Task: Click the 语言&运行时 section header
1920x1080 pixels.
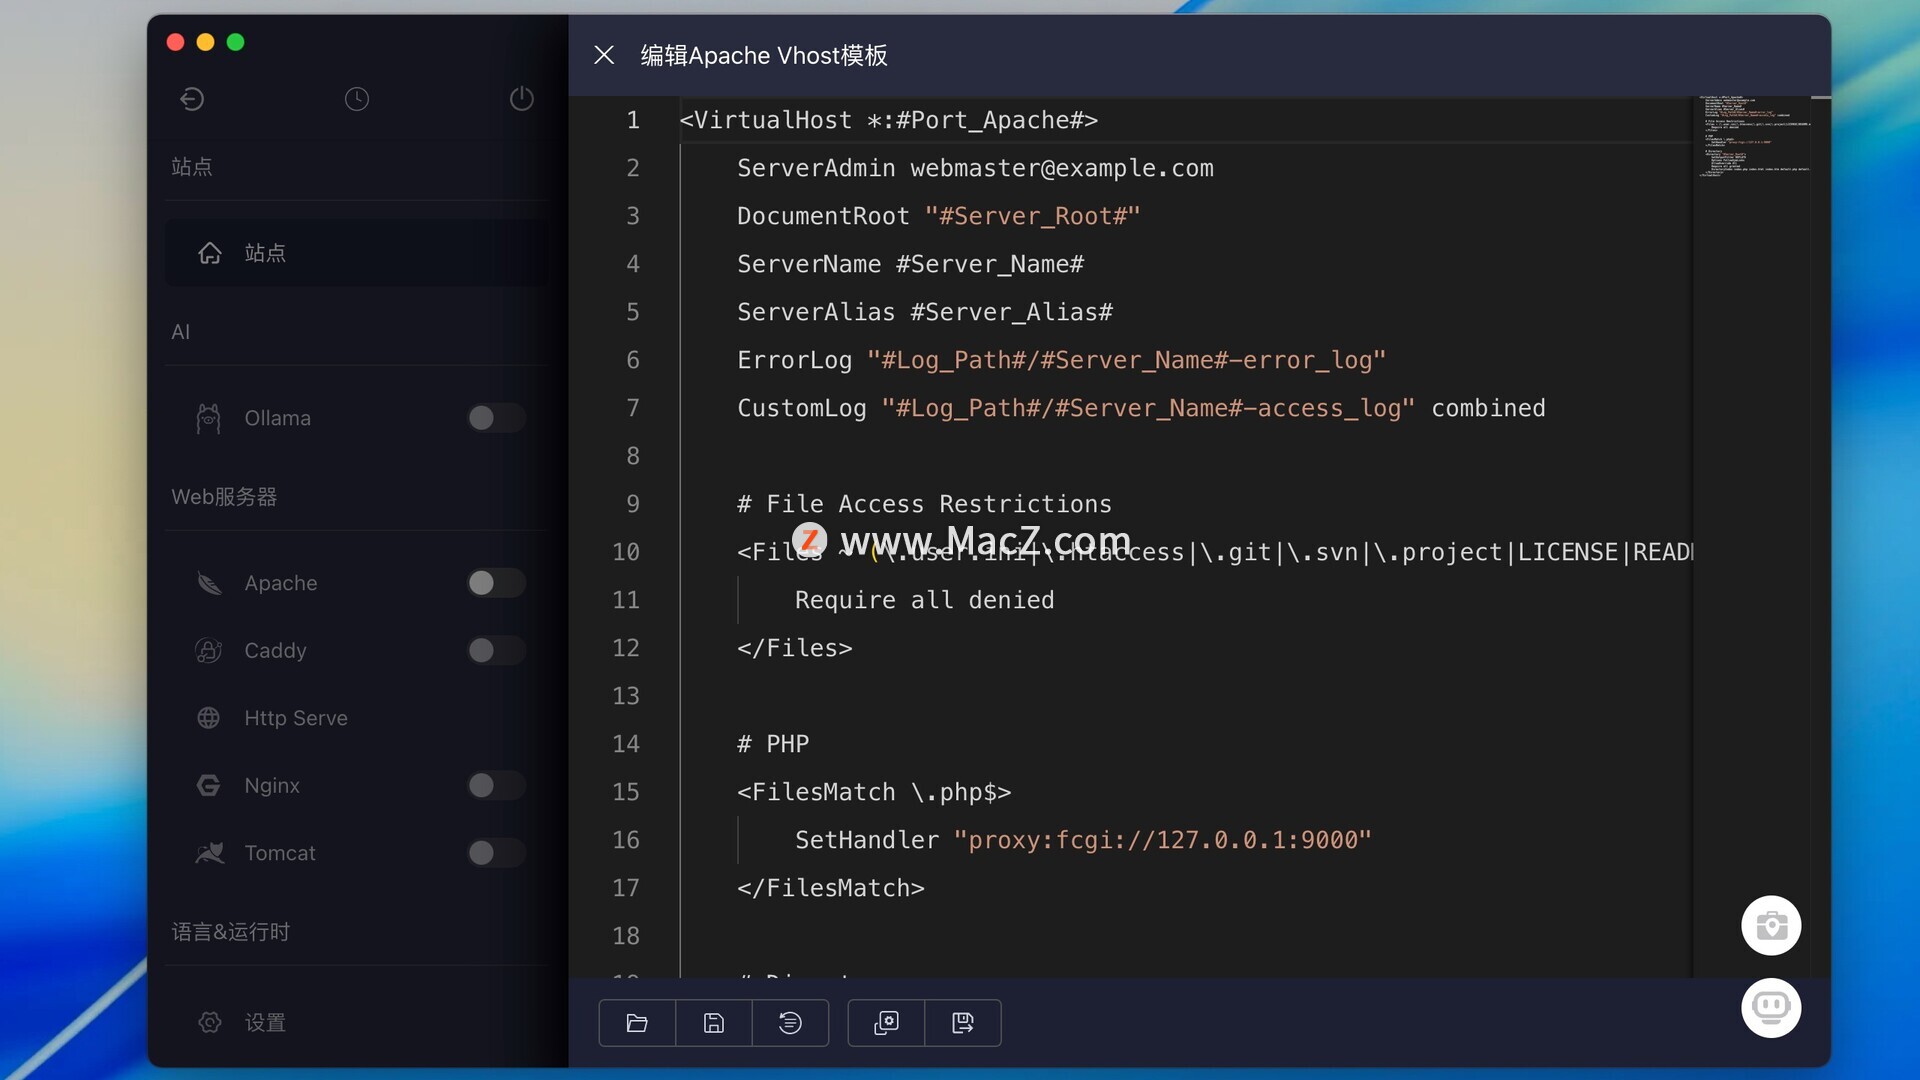Action: [x=230, y=932]
